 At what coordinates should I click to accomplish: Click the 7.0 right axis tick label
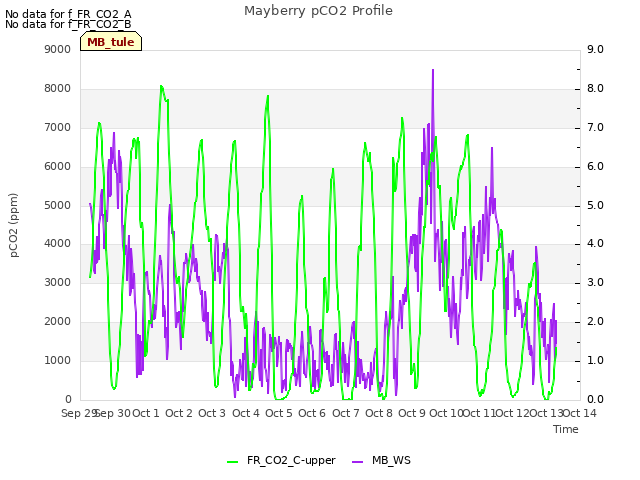pyautogui.click(x=595, y=127)
